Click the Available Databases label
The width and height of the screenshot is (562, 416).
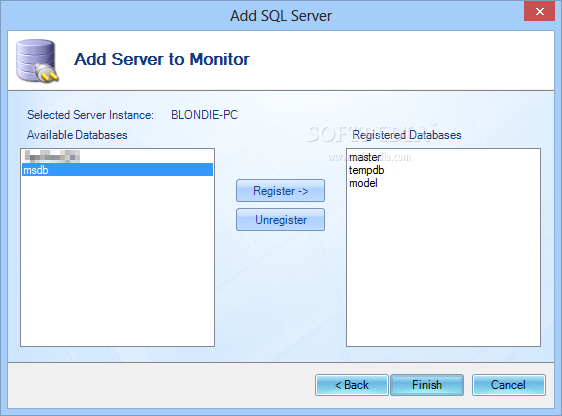(77, 135)
